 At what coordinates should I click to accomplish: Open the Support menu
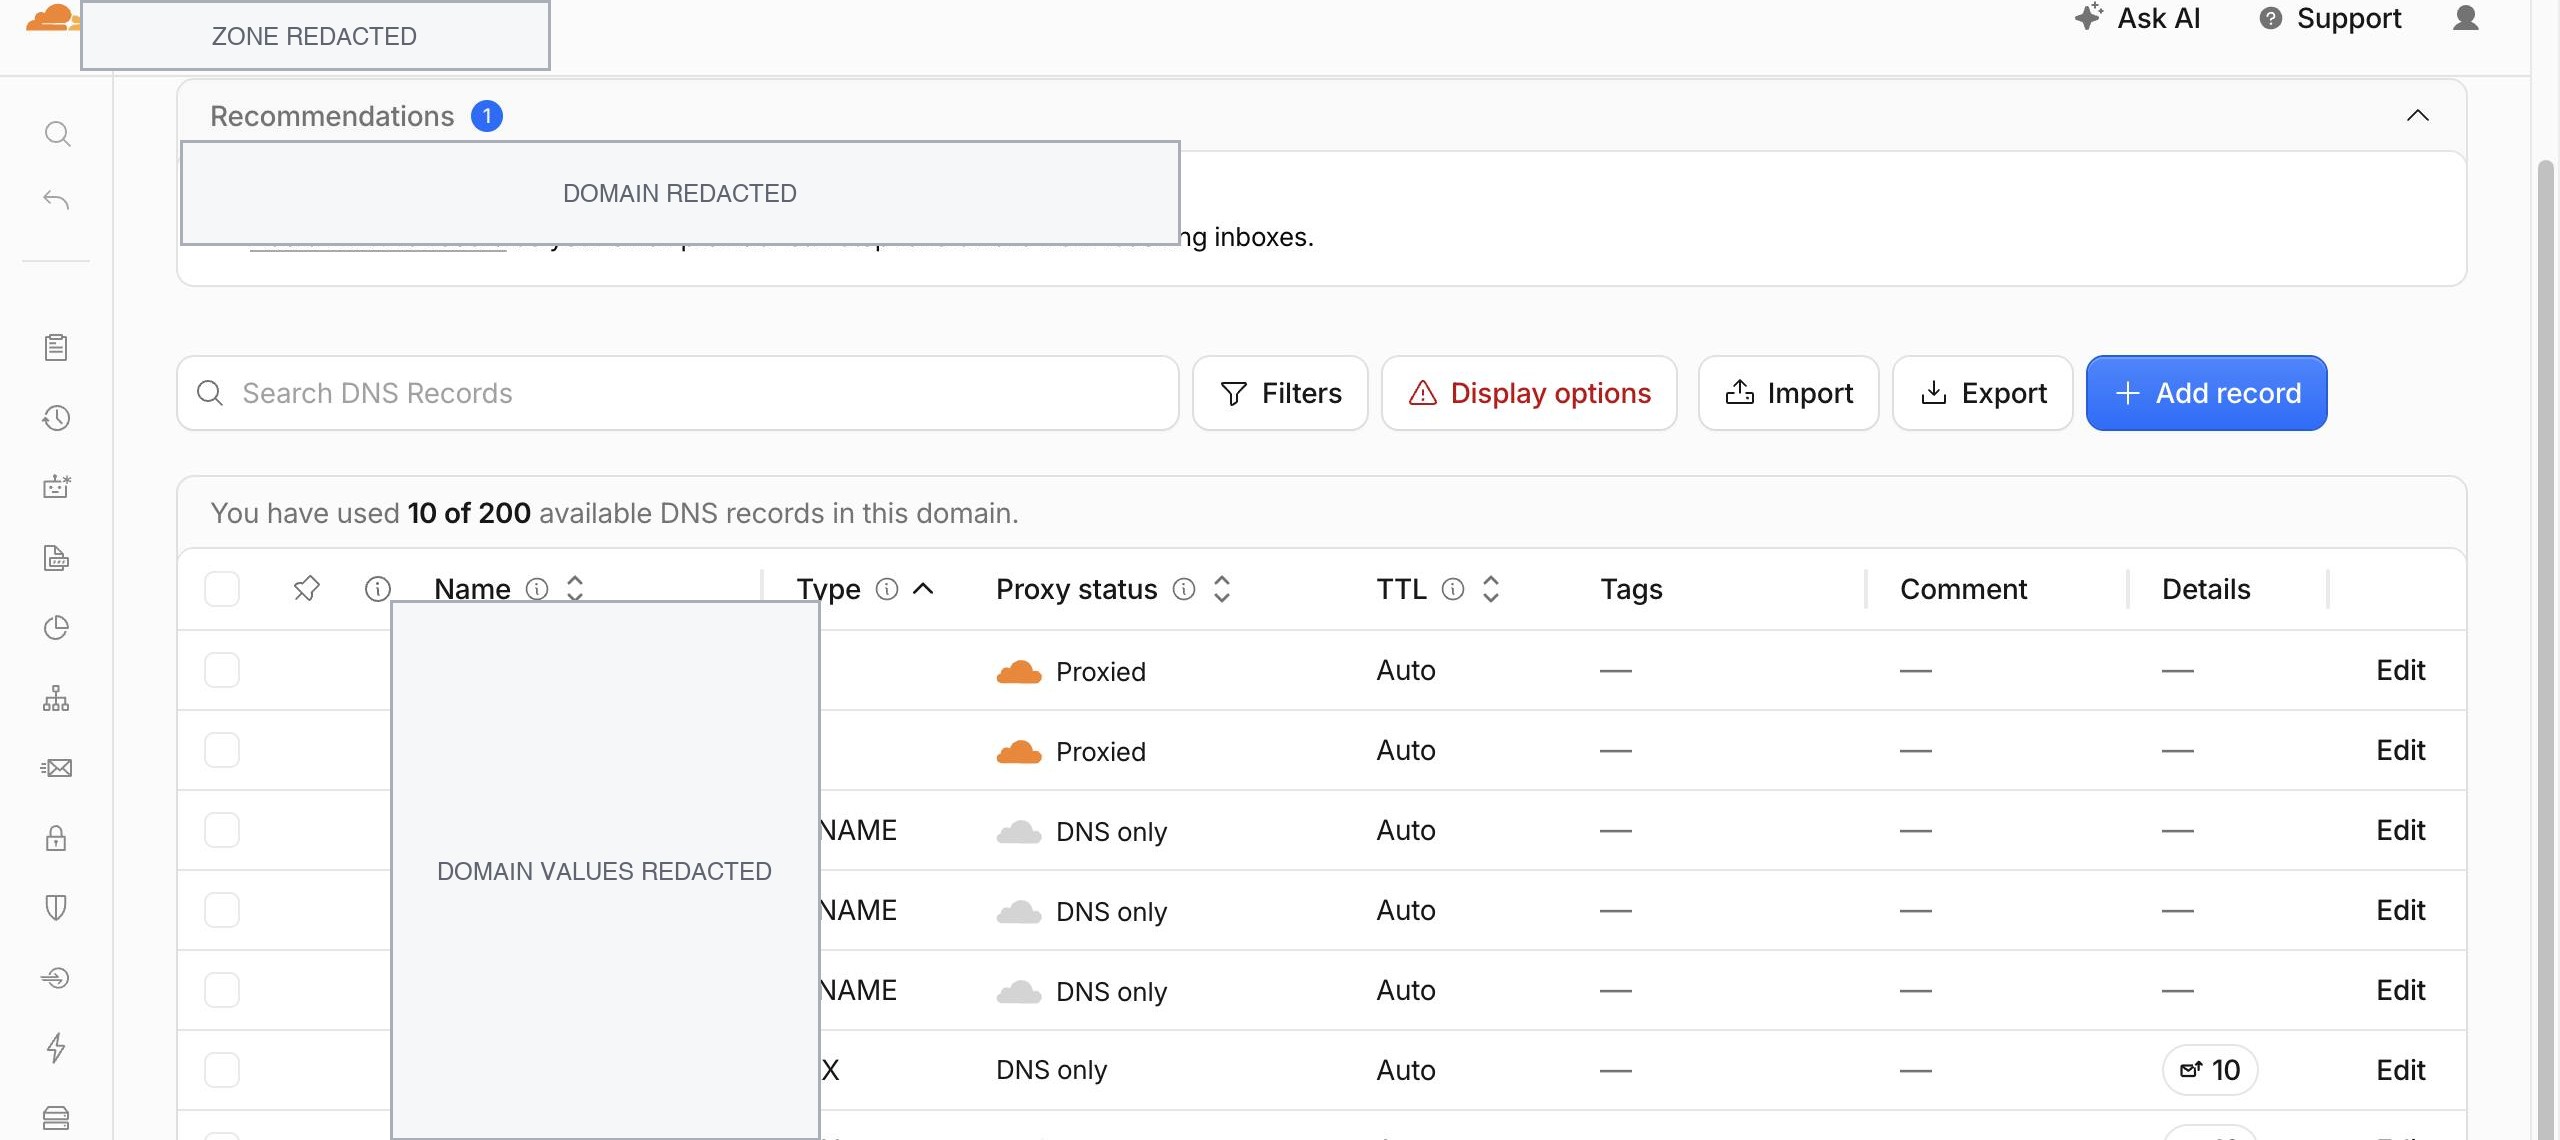pos(2330,18)
